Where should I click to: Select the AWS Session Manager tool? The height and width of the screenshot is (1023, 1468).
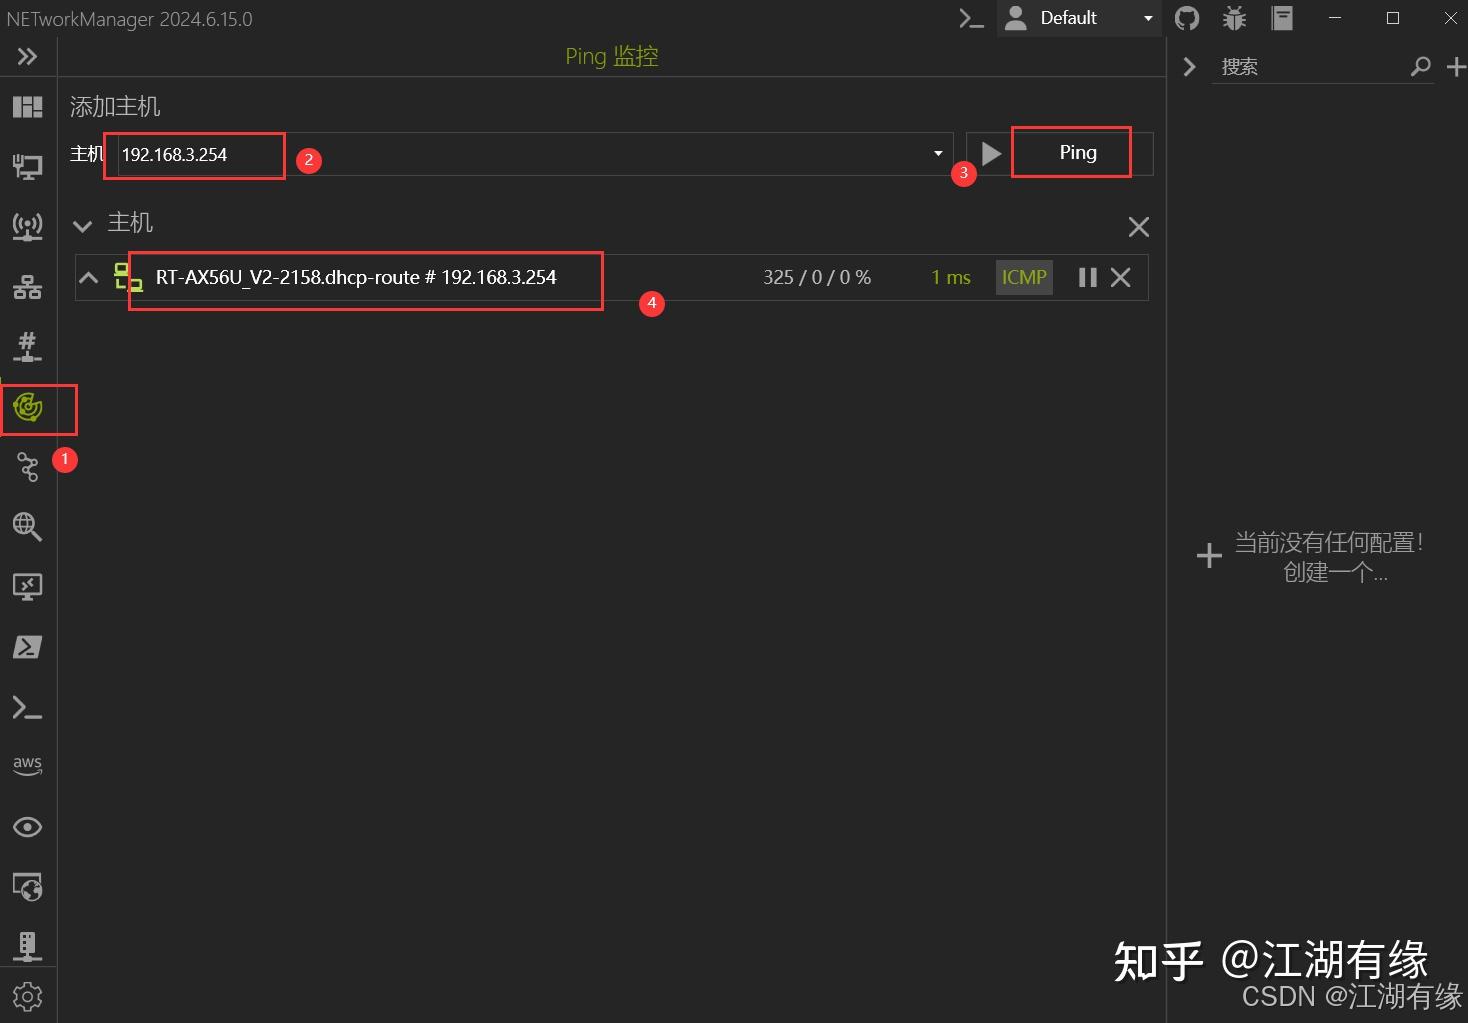pyautogui.click(x=27, y=765)
